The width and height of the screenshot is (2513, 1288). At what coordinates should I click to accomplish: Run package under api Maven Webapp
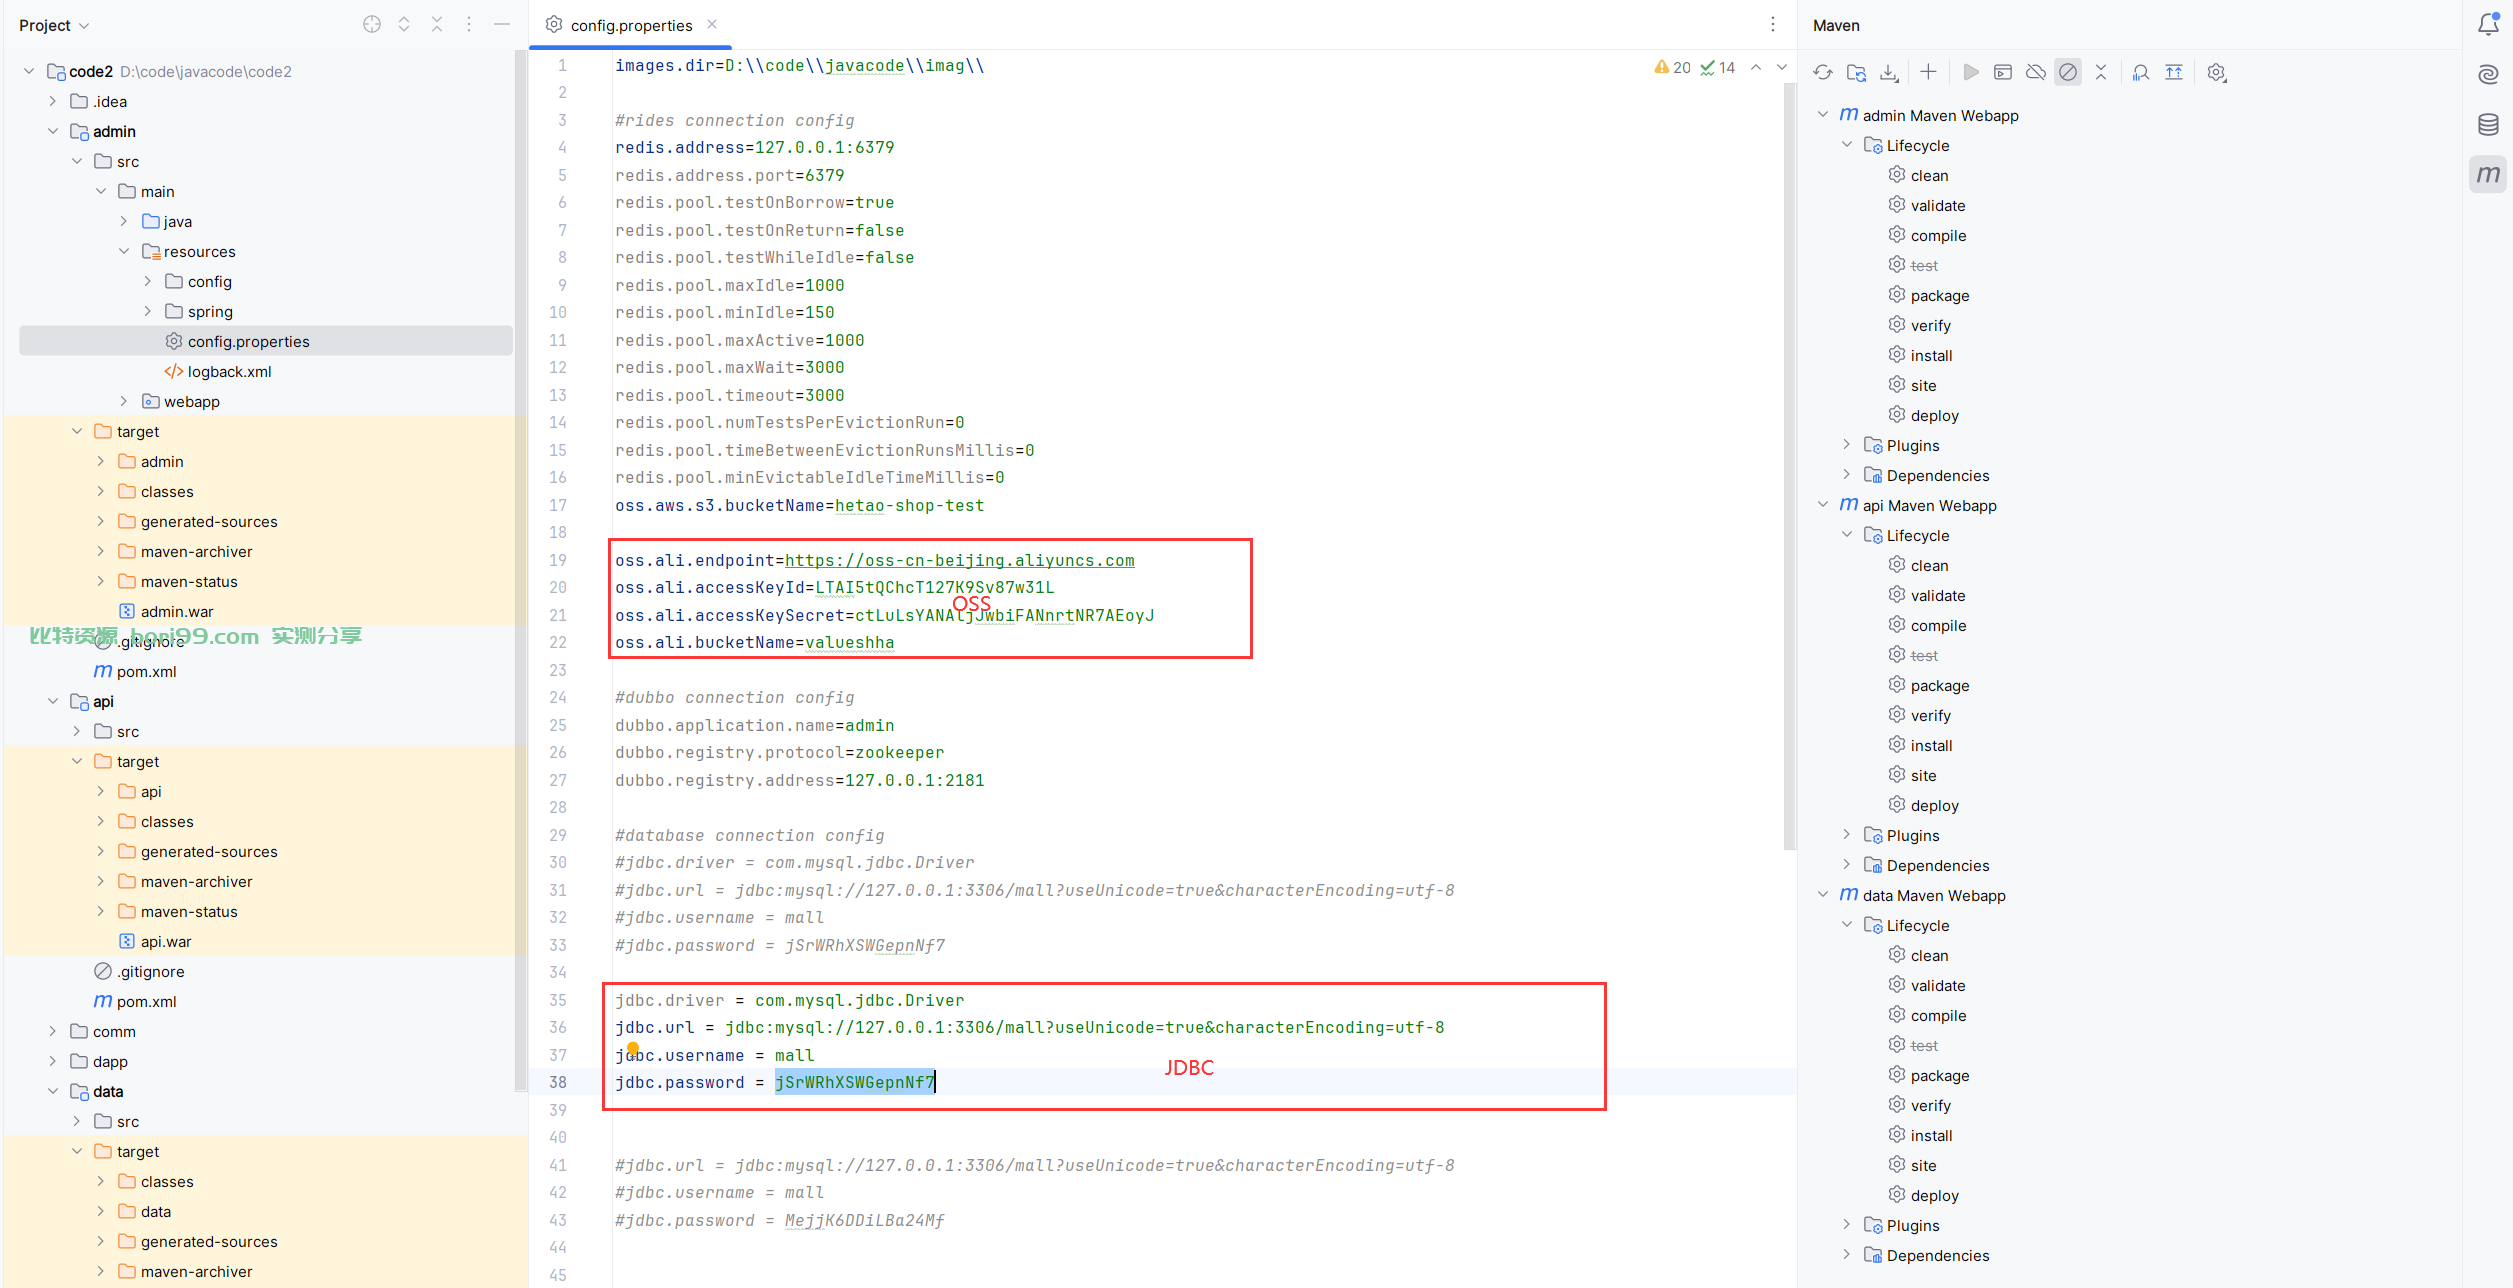click(1939, 685)
